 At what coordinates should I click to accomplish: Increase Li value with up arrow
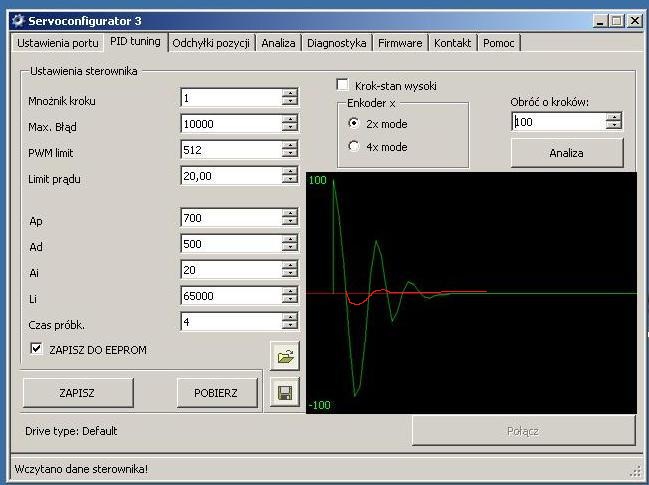tap(290, 292)
